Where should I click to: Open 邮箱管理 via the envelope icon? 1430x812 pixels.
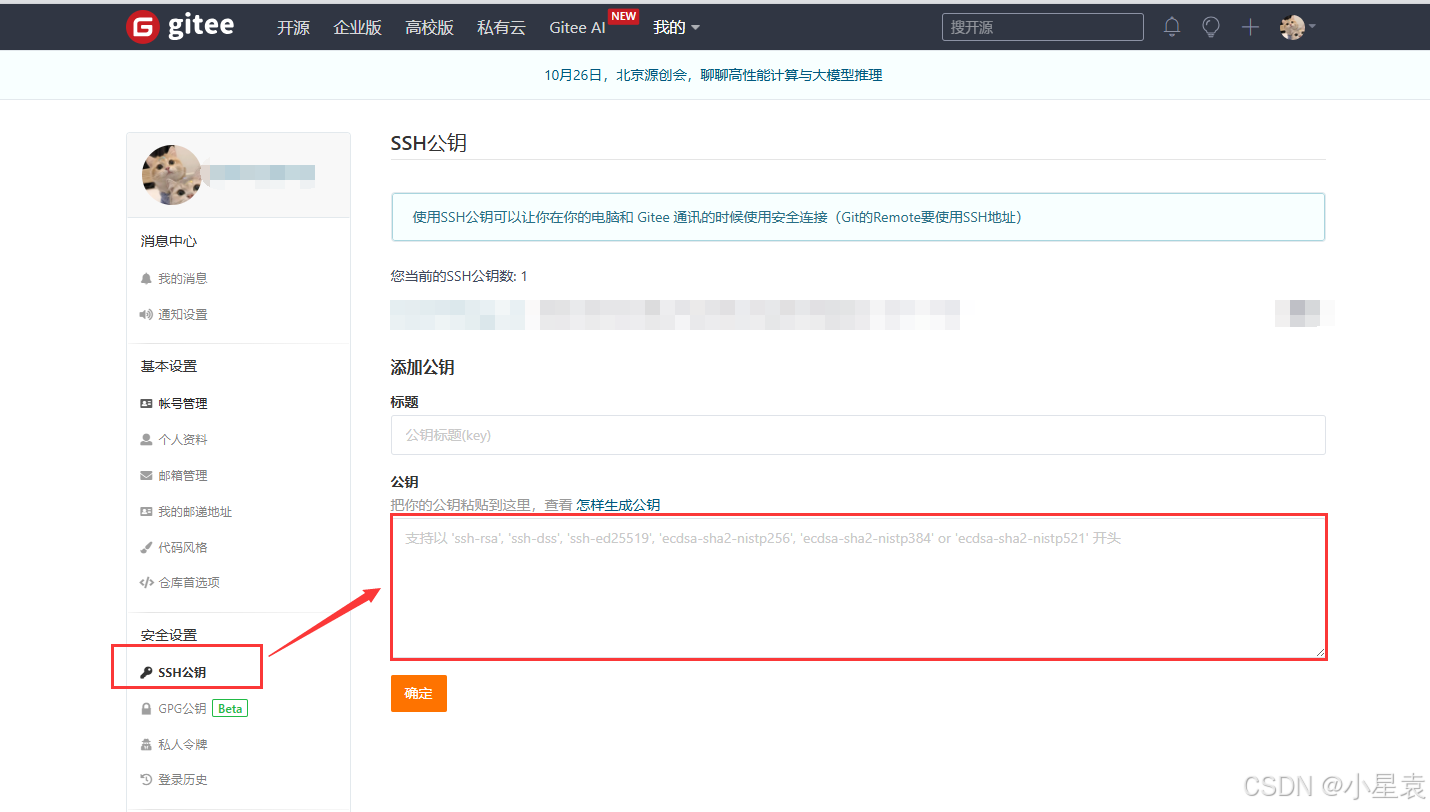point(147,475)
